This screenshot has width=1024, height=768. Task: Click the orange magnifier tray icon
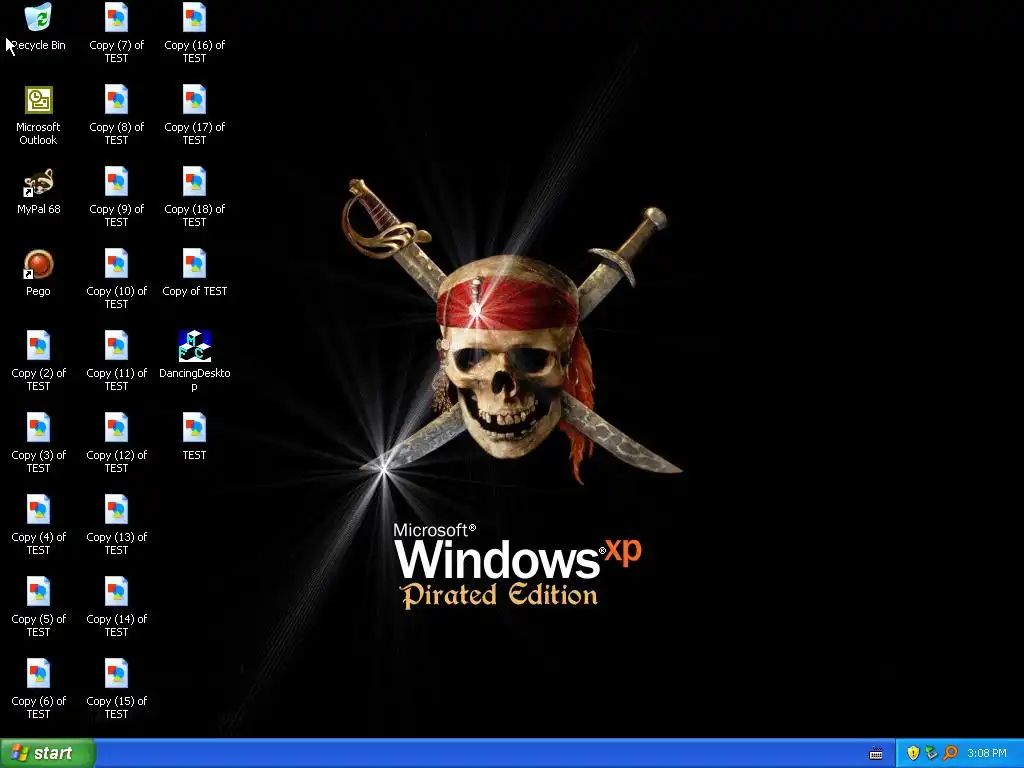(x=950, y=753)
